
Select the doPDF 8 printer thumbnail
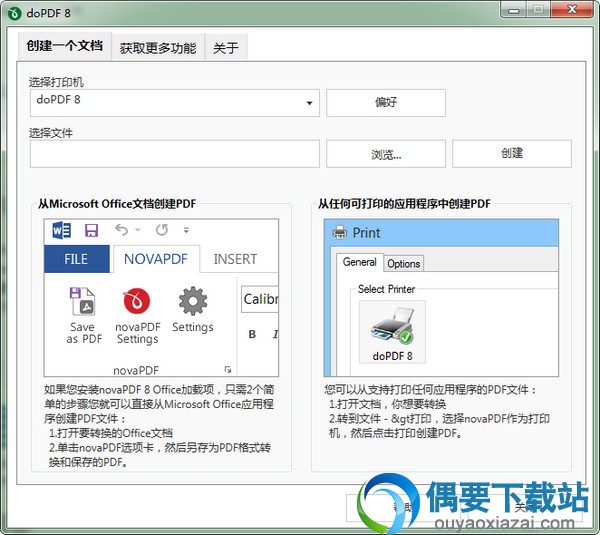pos(392,332)
